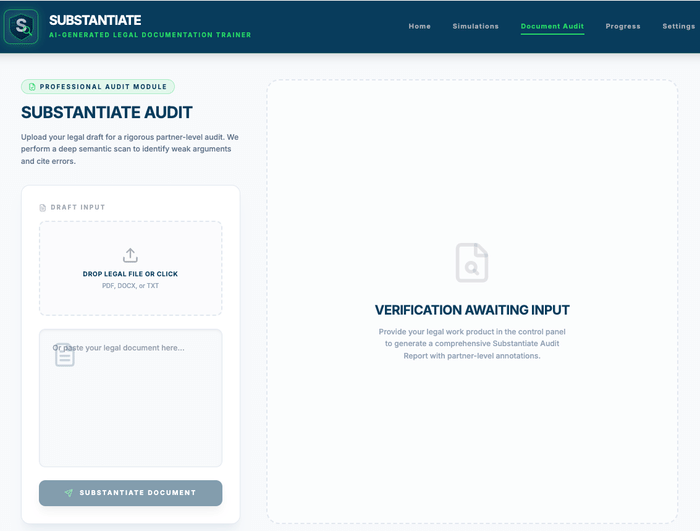This screenshot has height=531, width=700.
Task: Click the magnifier document icon in results panel
Action: (472, 262)
